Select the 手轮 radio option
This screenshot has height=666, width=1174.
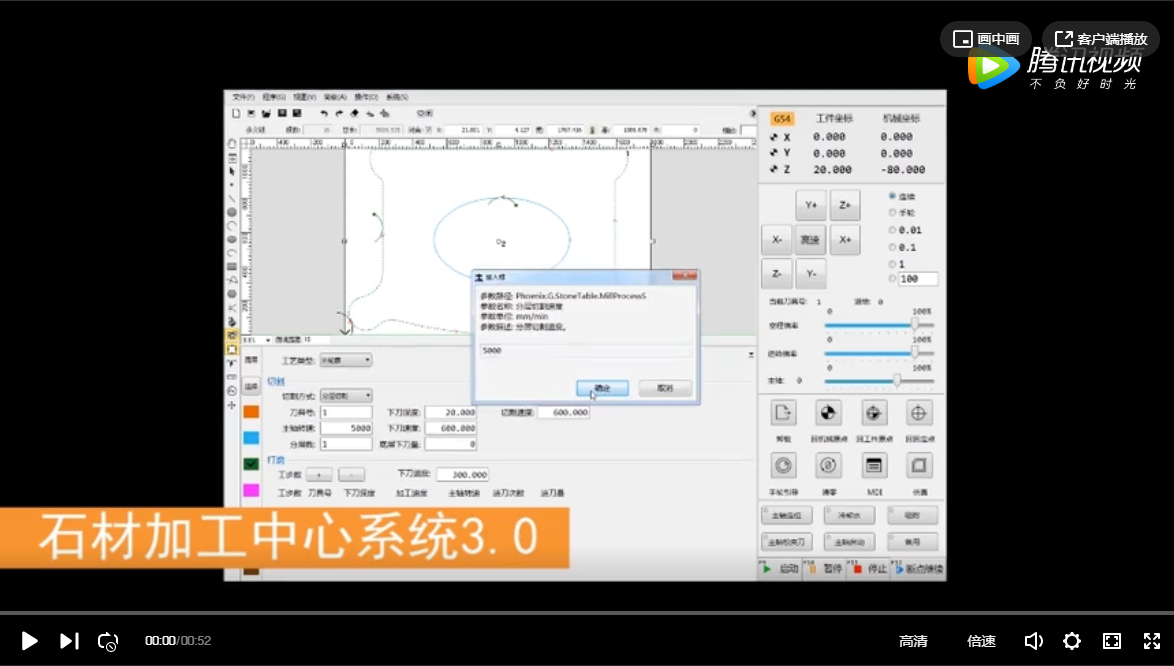[x=893, y=213]
